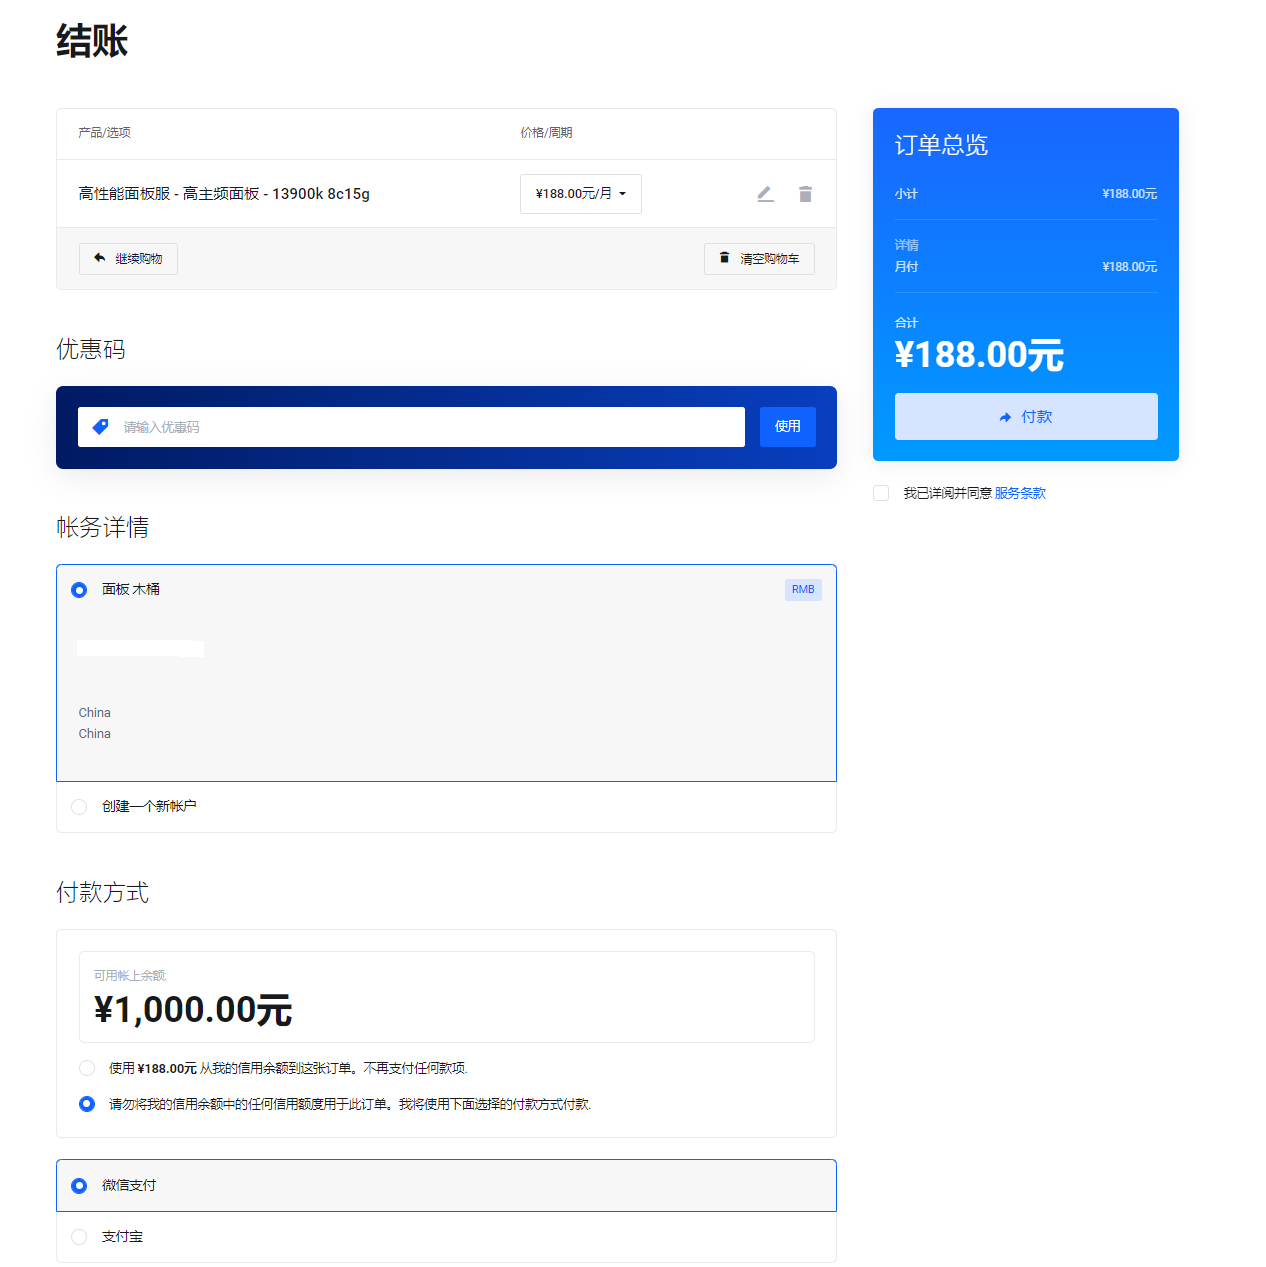Select the 请勿将我的信用余额 radio option
This screenshot has height=1267, width=1266.
[87, 1104]
